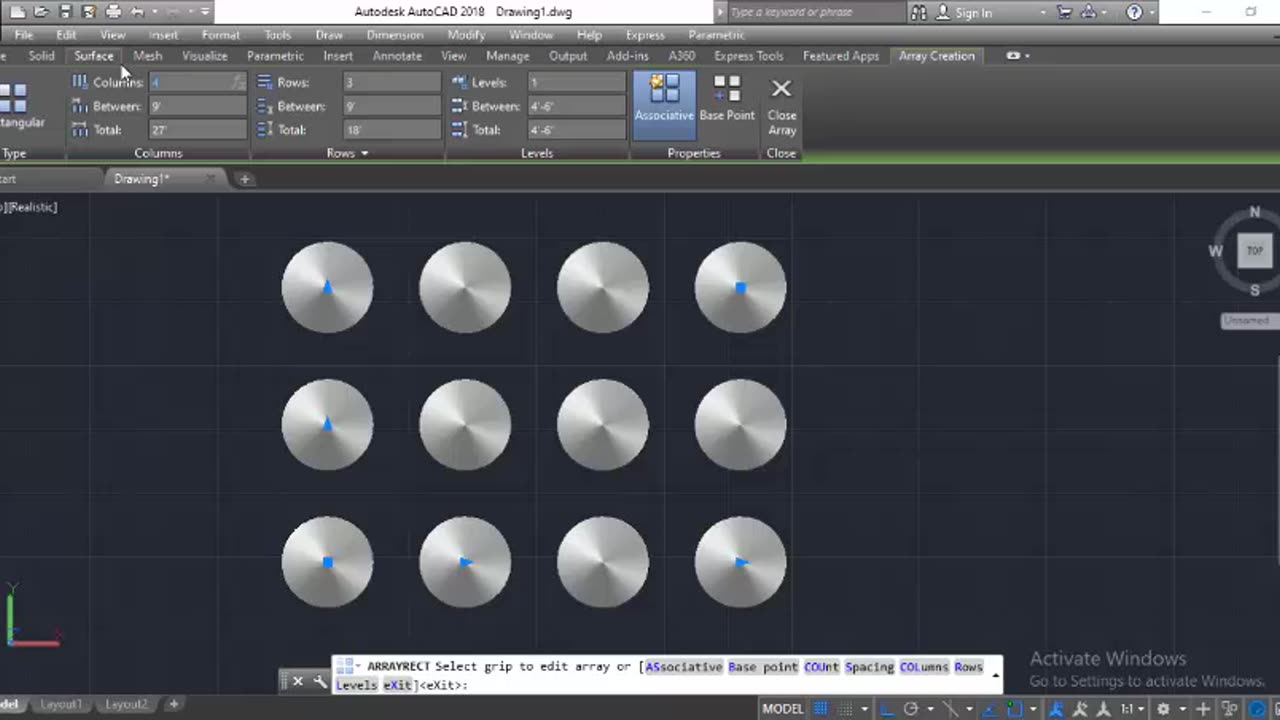Click the square grip on the top-right cone
1280x720 pixels.
coord(740,288)
